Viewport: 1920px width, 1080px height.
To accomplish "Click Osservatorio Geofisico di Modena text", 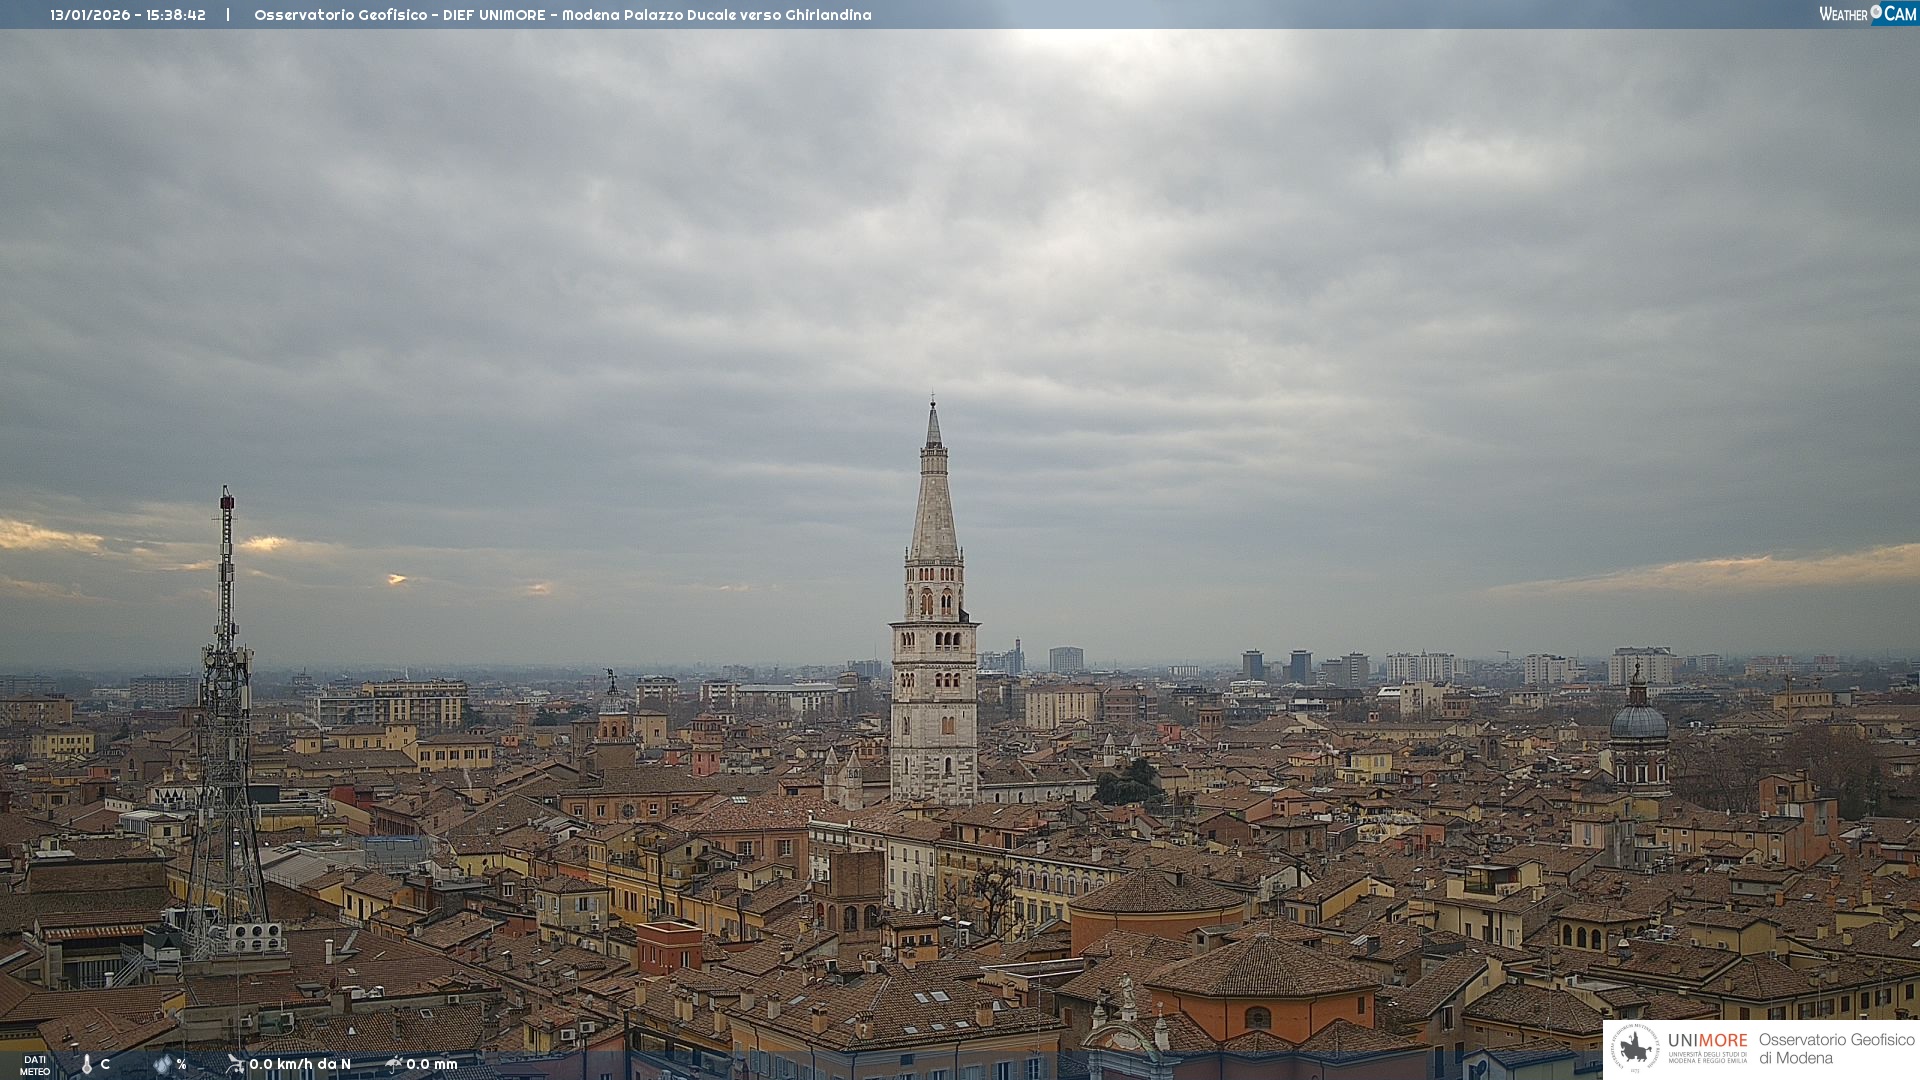I will point(1836,1048).
